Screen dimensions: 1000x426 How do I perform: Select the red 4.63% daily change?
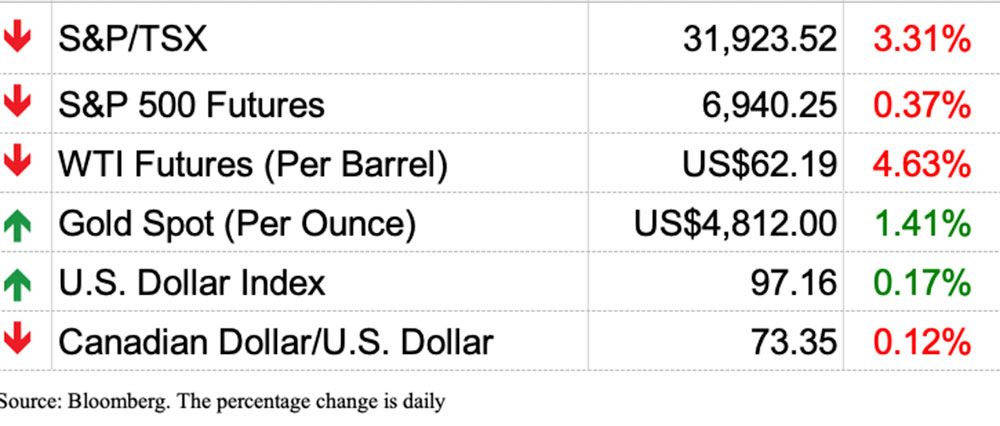click(x=921, y=164)
